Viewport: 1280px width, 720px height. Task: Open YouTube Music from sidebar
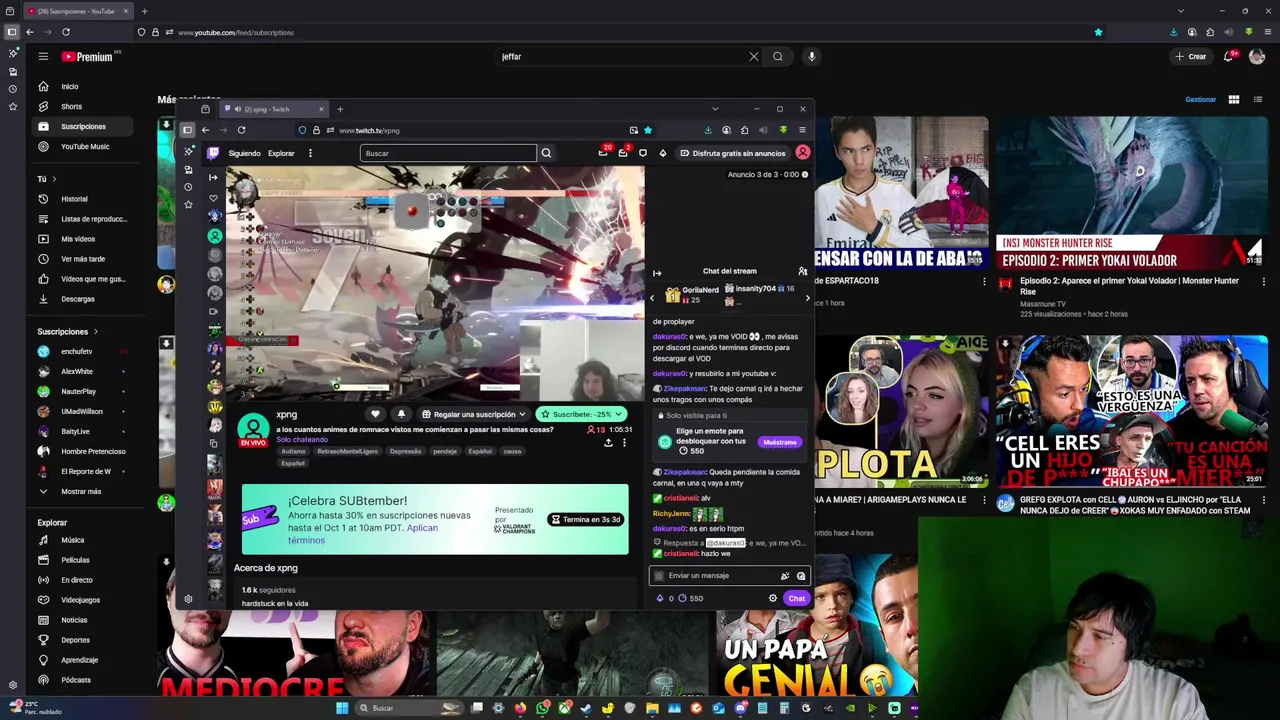[83, 146]
